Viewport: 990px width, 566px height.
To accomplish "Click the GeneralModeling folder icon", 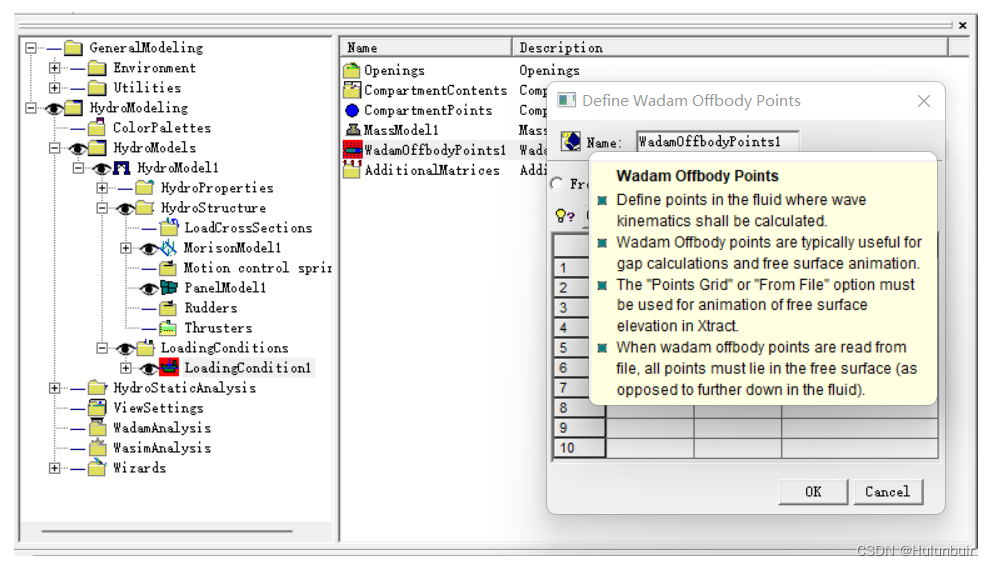I will [x=73, y=47].
